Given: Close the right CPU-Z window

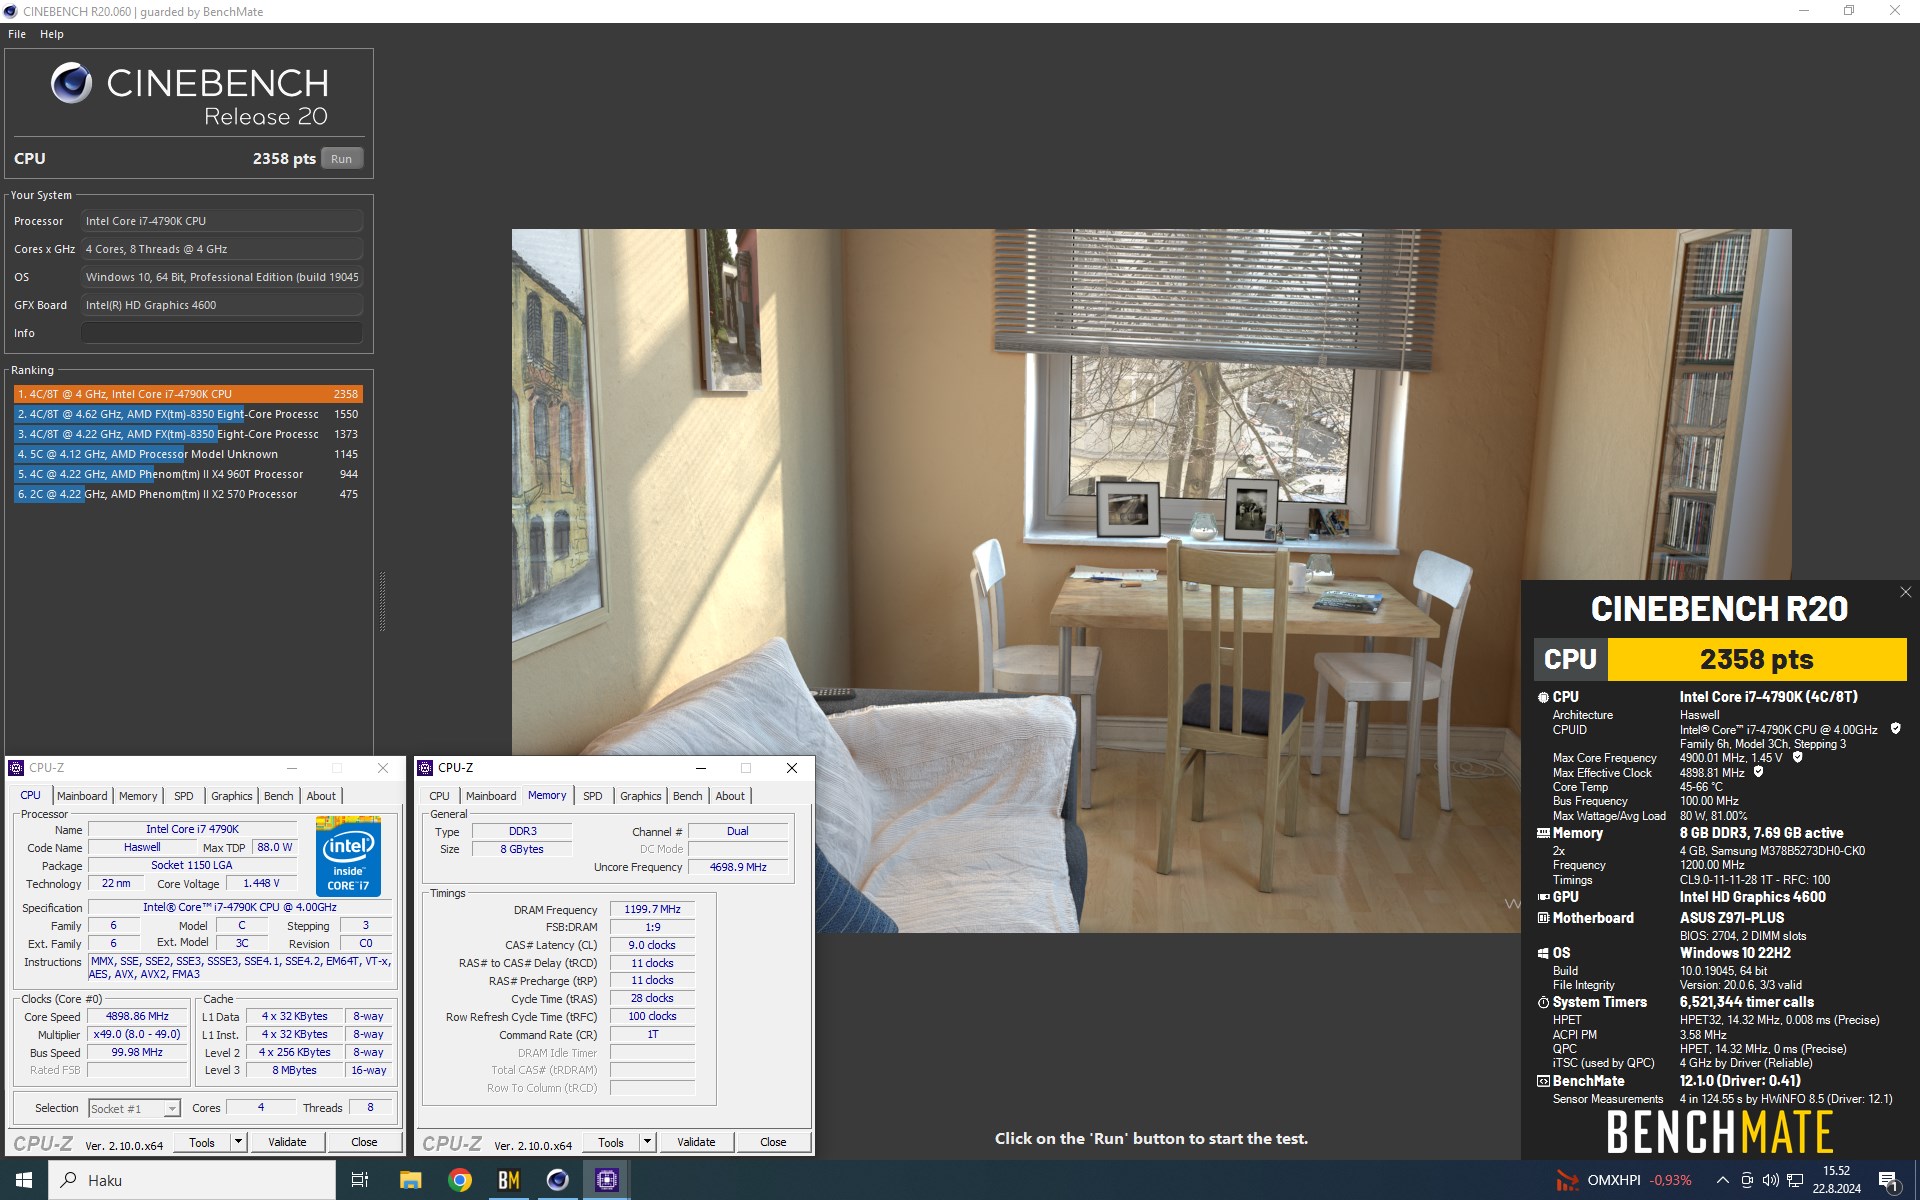Looking at the screenshot, I should point(792,768).
